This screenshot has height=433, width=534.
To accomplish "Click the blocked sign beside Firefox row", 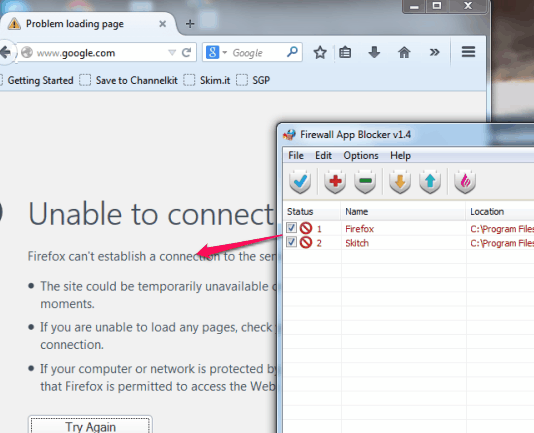I will pyautogui.click(x=306, y=228).
